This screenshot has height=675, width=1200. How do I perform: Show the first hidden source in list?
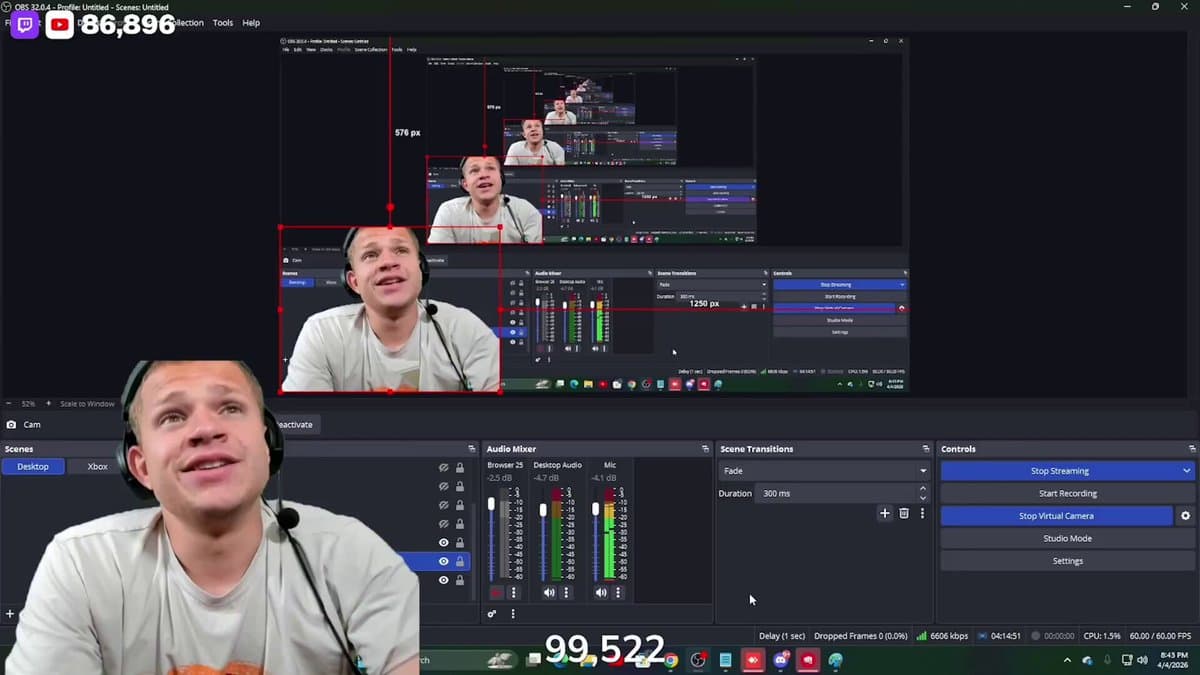pyautogui.click(x=444, y=467)
